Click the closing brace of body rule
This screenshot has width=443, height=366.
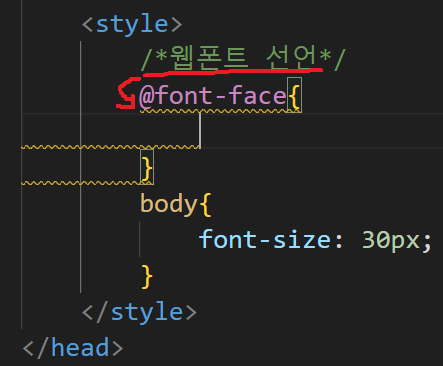147,276
